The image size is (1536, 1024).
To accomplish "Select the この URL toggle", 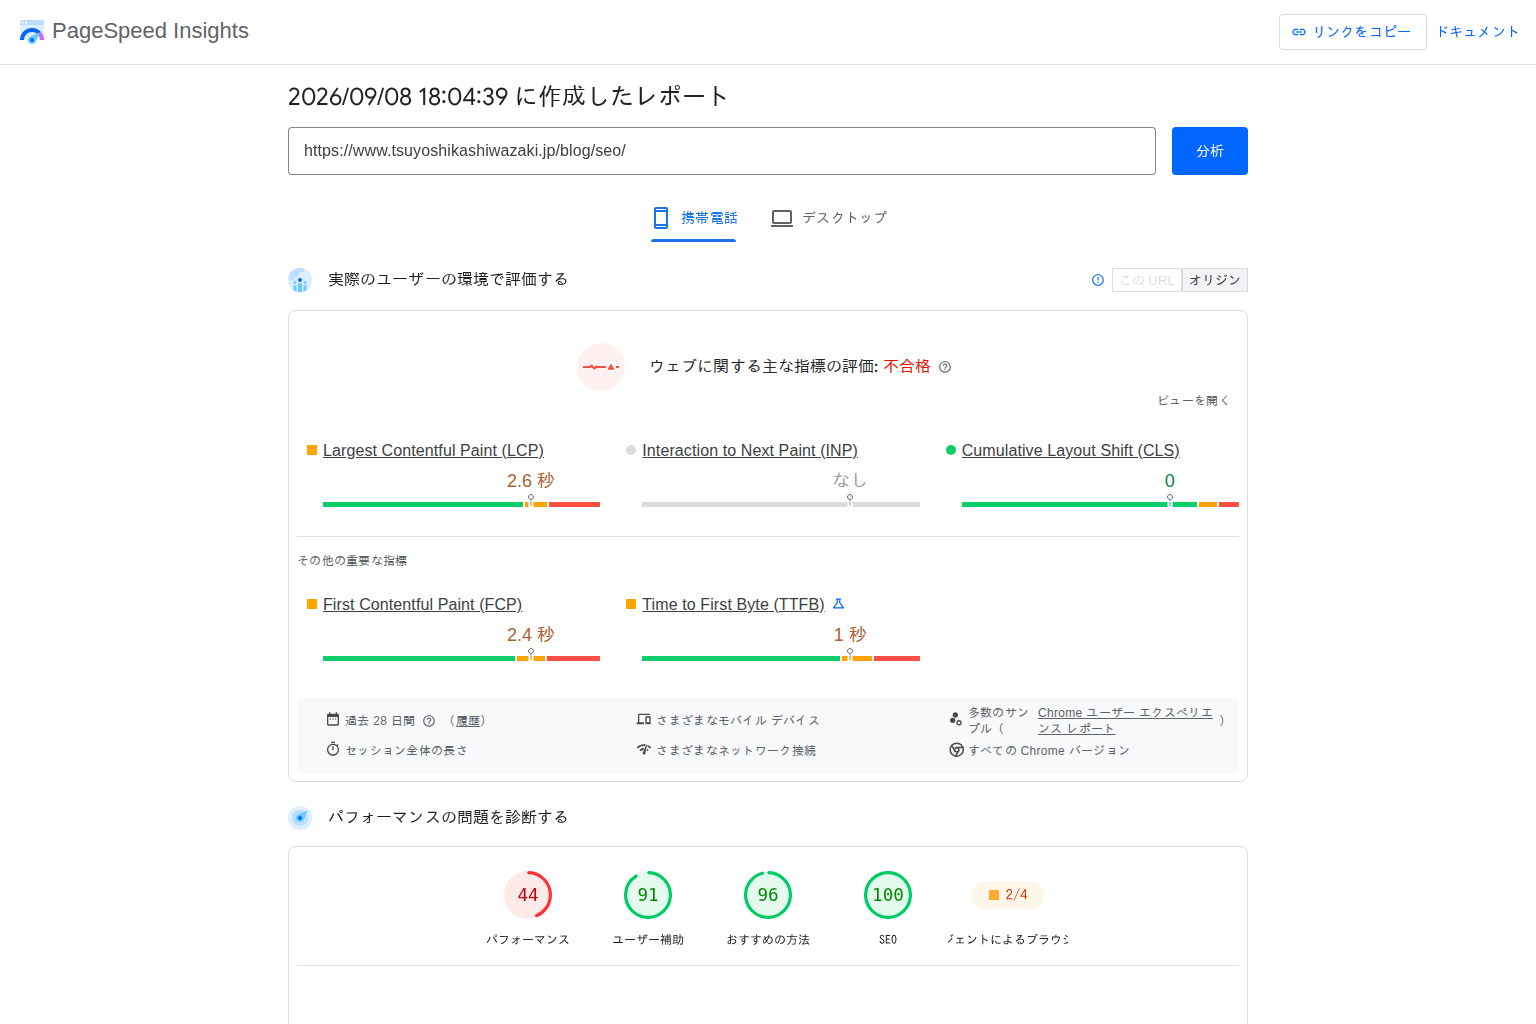I will tap(1147, 280).
